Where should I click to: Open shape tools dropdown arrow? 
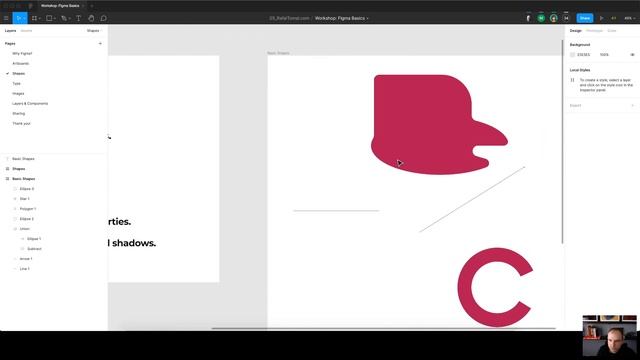pos(55,19)
